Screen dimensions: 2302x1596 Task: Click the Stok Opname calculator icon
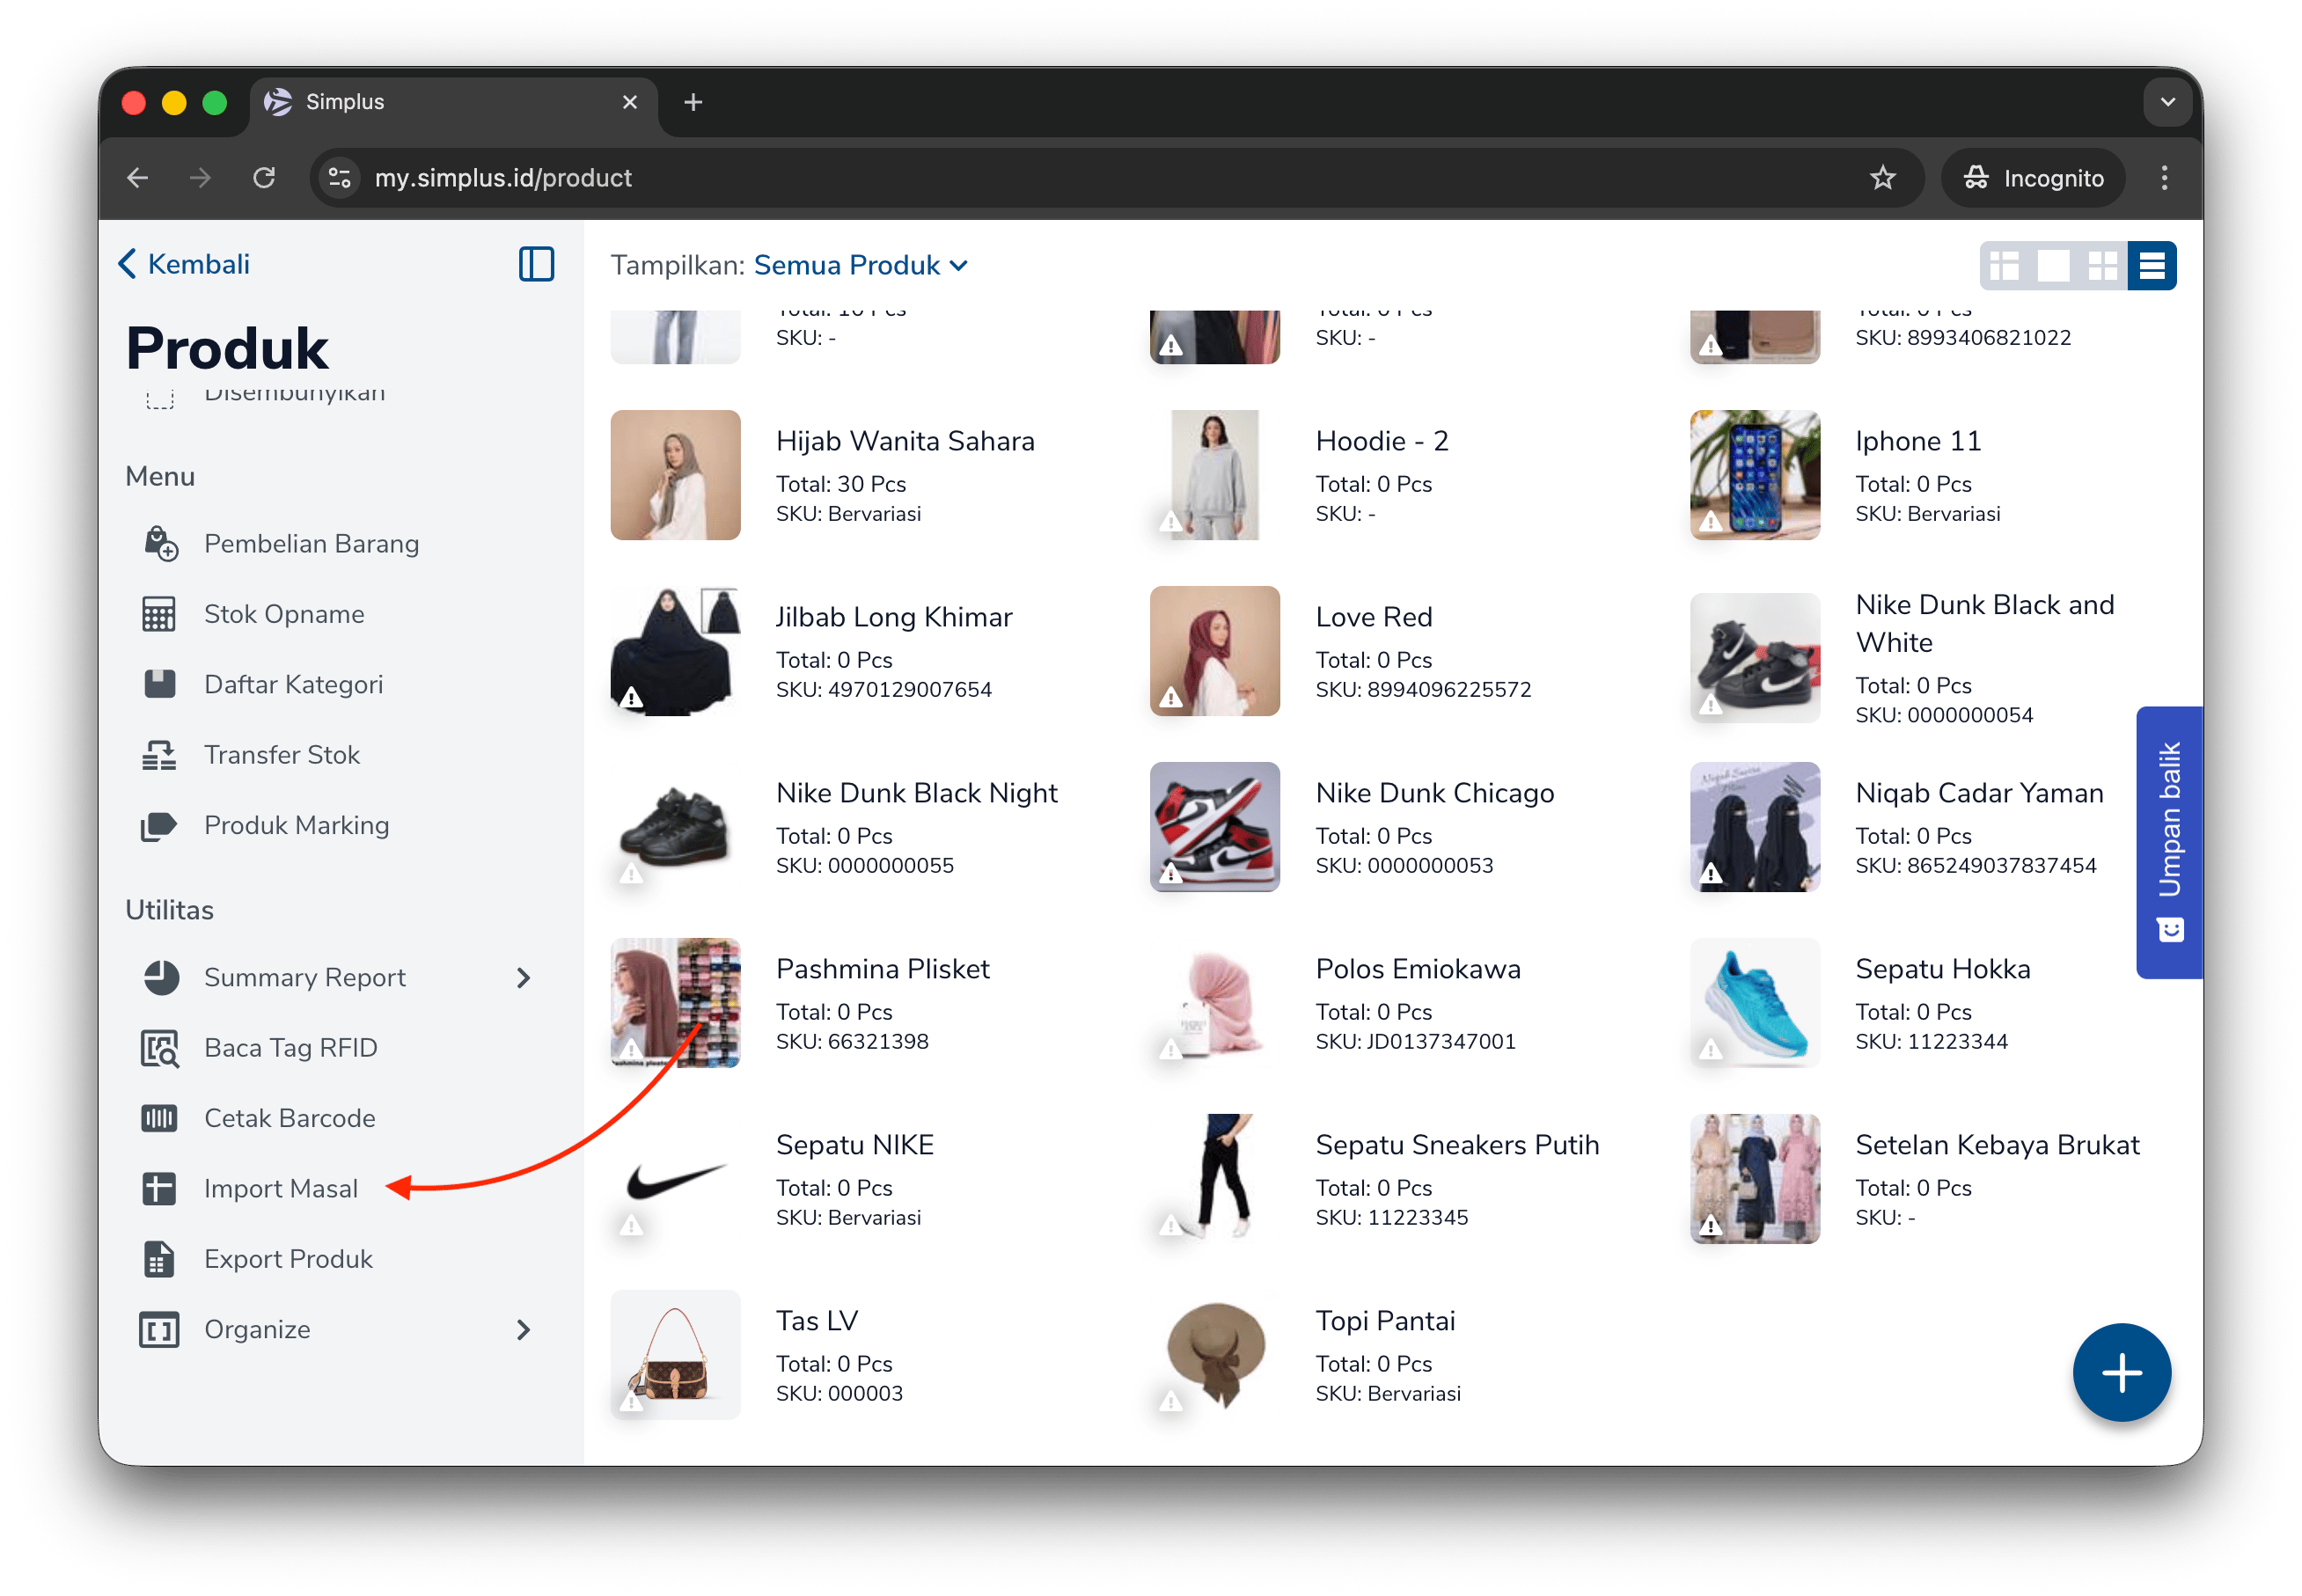pos(159,614)
